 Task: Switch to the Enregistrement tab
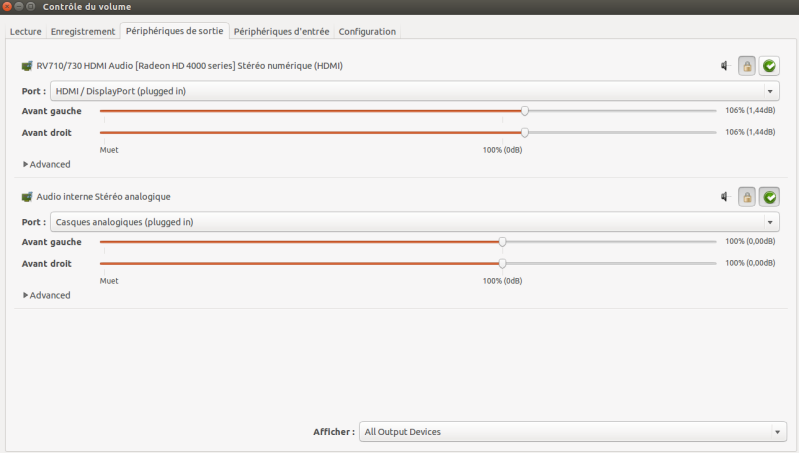(83, 32)
